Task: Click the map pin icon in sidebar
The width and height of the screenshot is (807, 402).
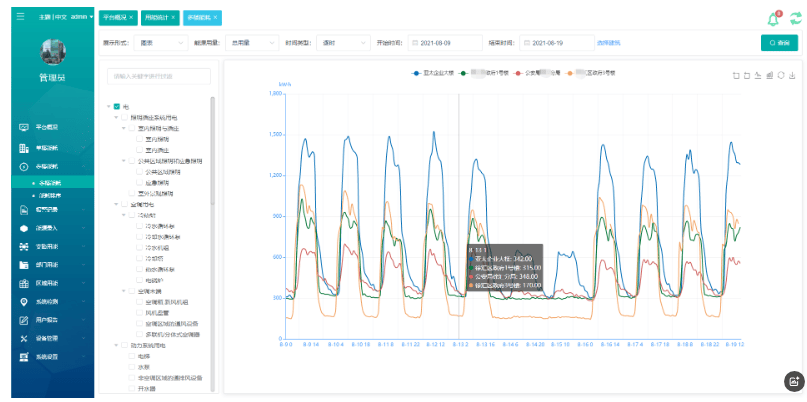Action: pos(24,302)
